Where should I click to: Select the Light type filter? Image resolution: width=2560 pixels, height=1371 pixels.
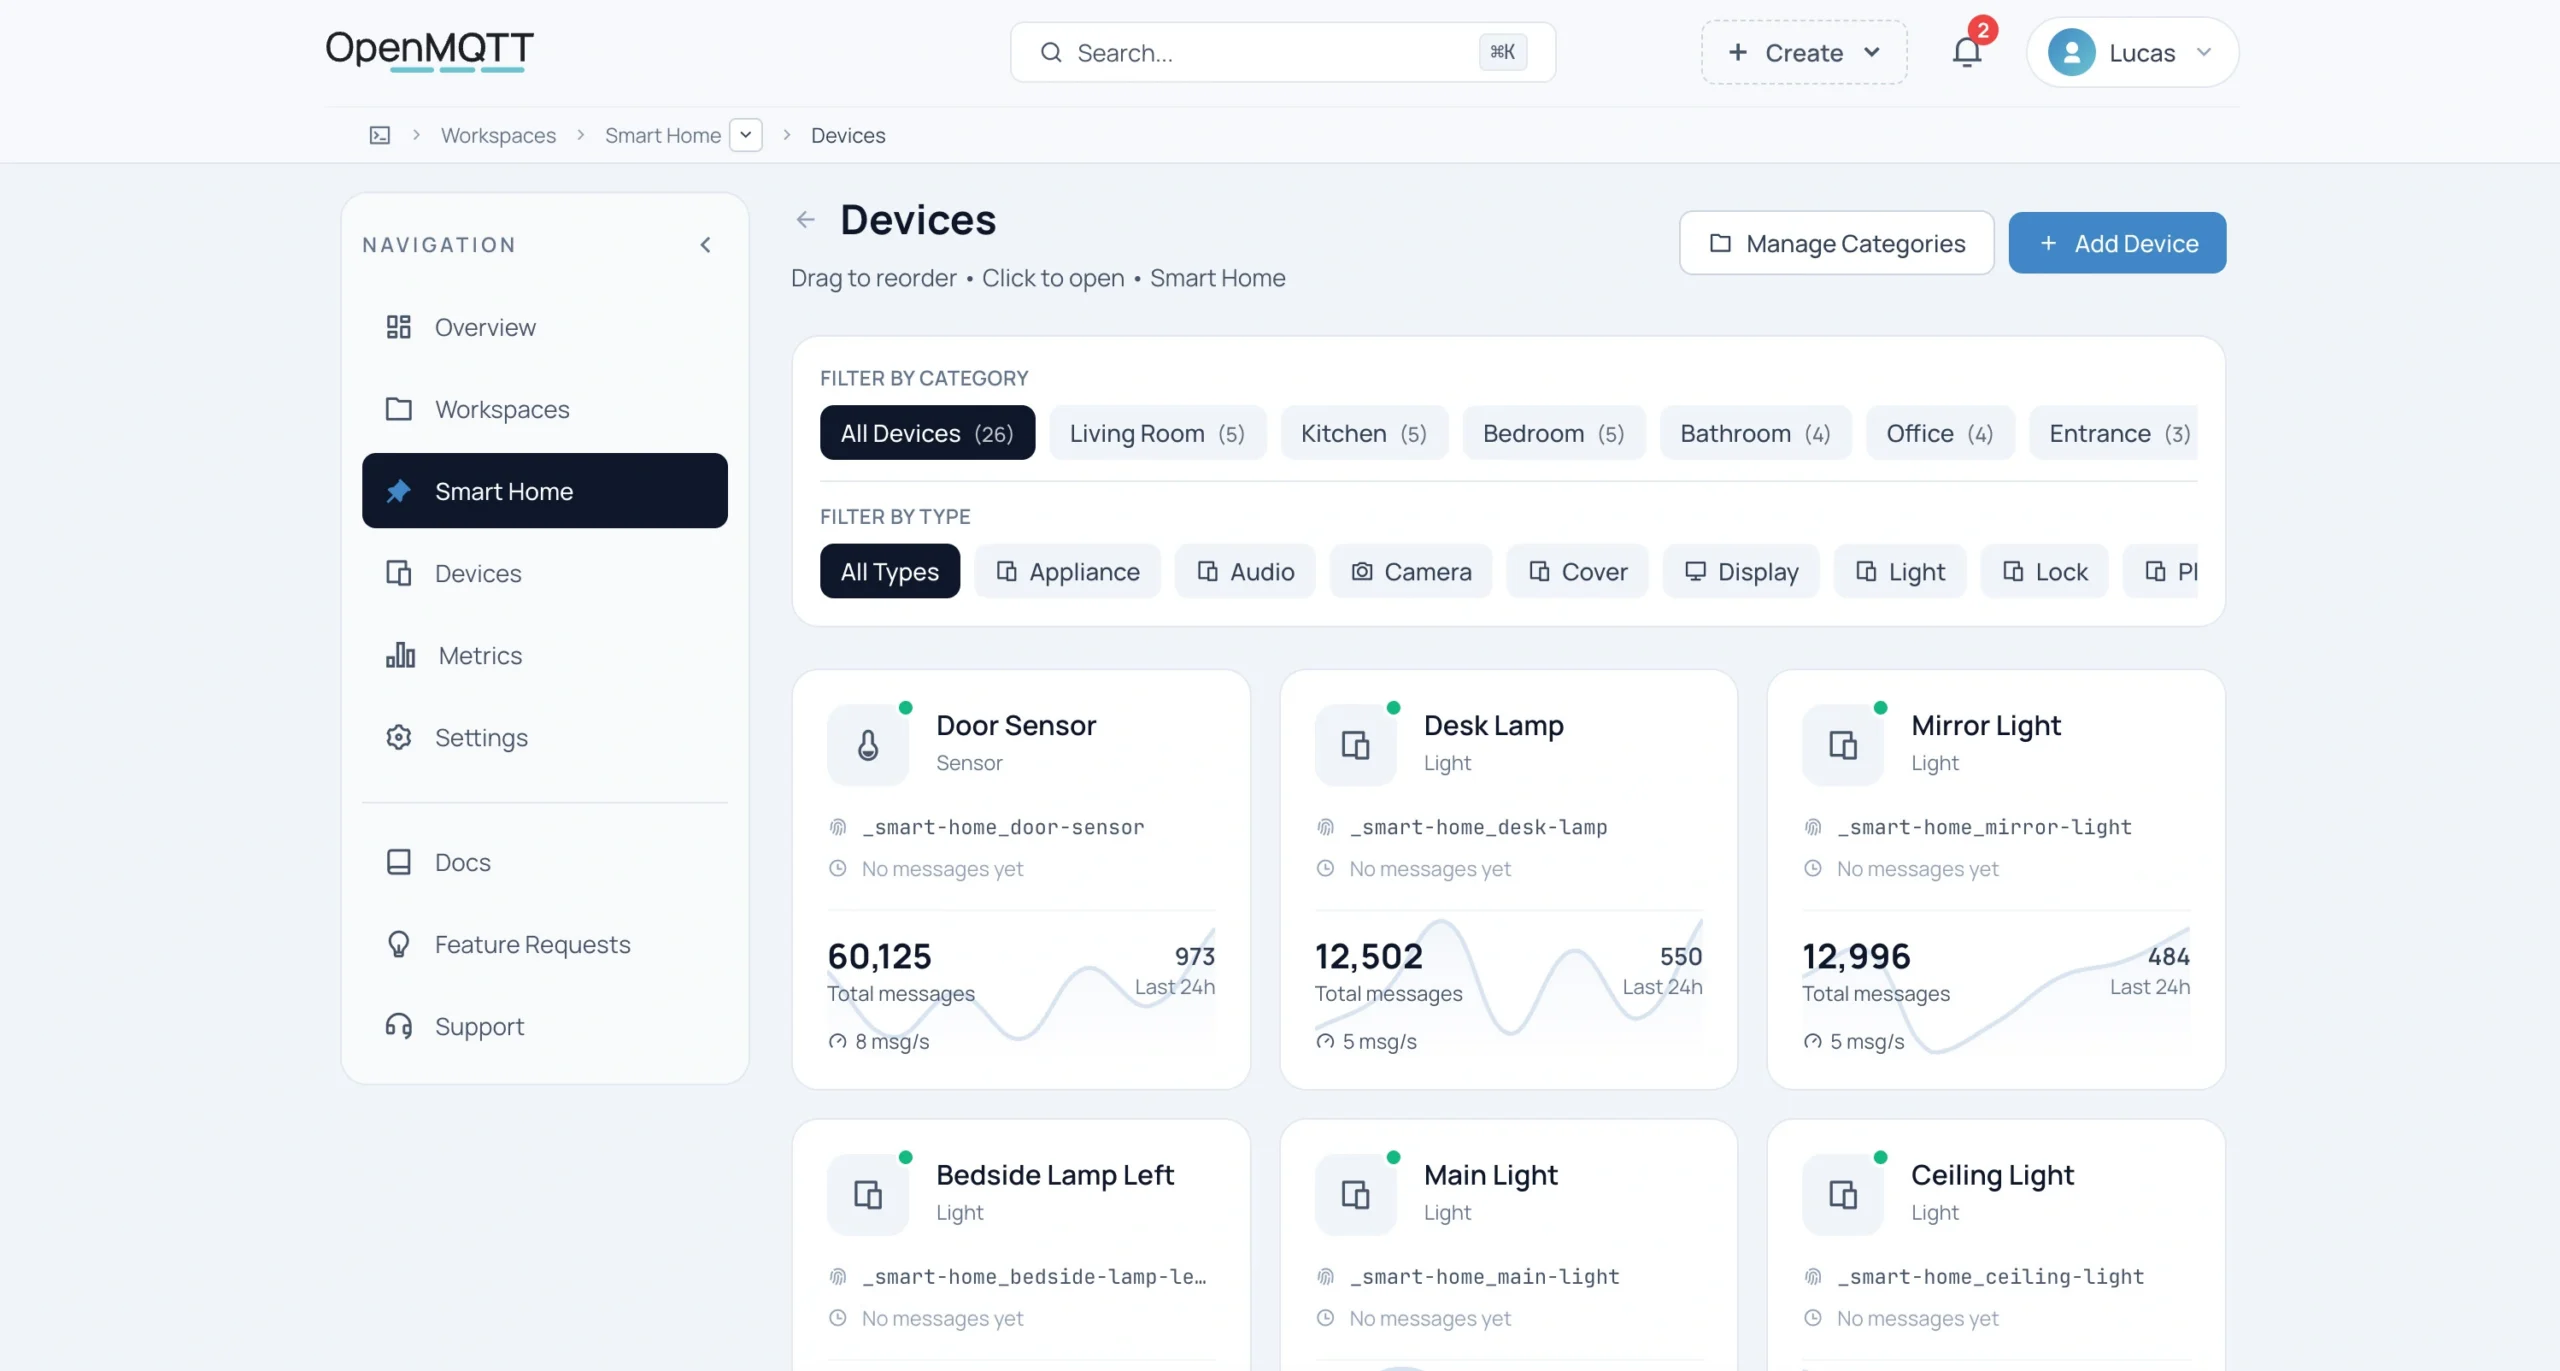pyautogui.click(x=1900, y=571)
